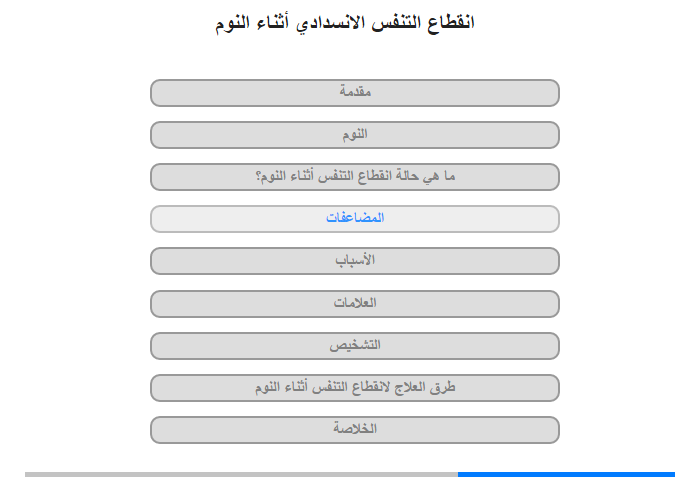The height and width of the screenshot is (480, 700).
Task: Select the النوم menu button
Action: (x=355, y=135)
